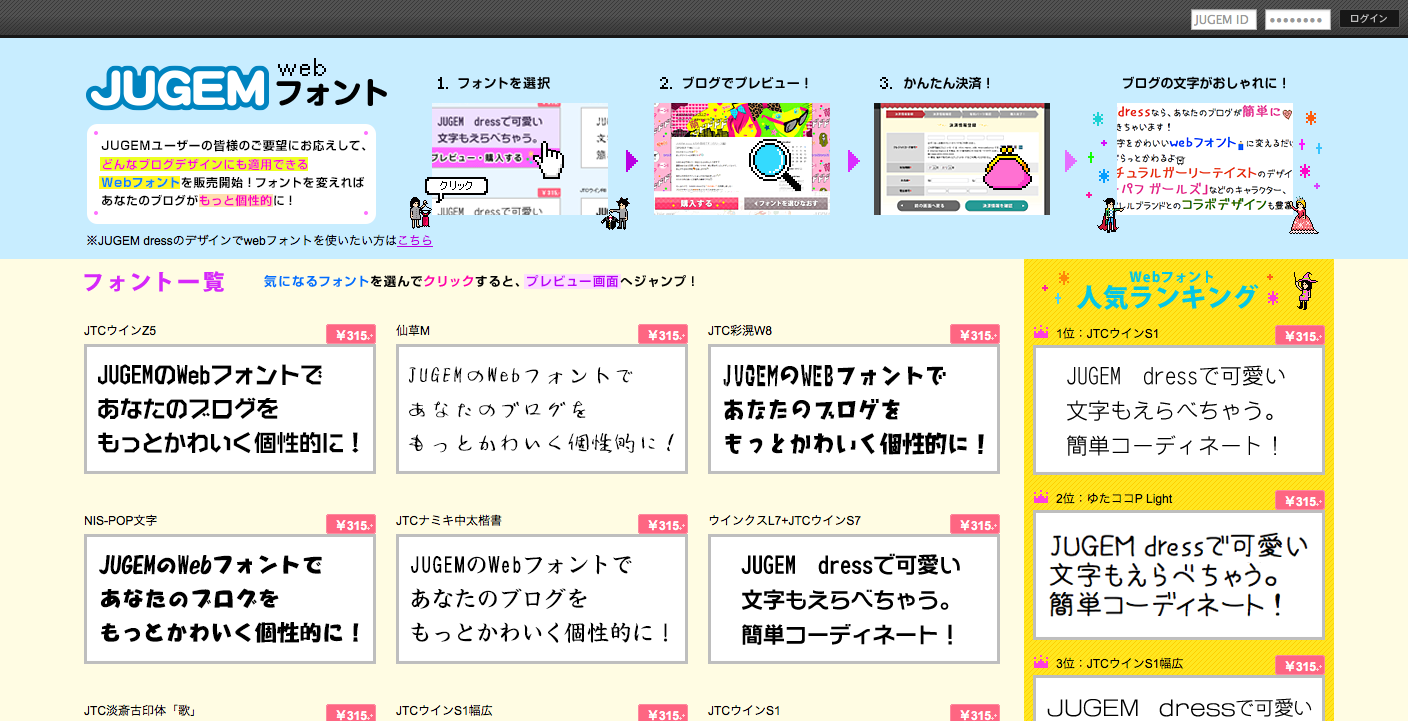The height and width of the screenshot is (721, 1408).
Task: Click the 仙草M font name label
Action: coord(413,331)
